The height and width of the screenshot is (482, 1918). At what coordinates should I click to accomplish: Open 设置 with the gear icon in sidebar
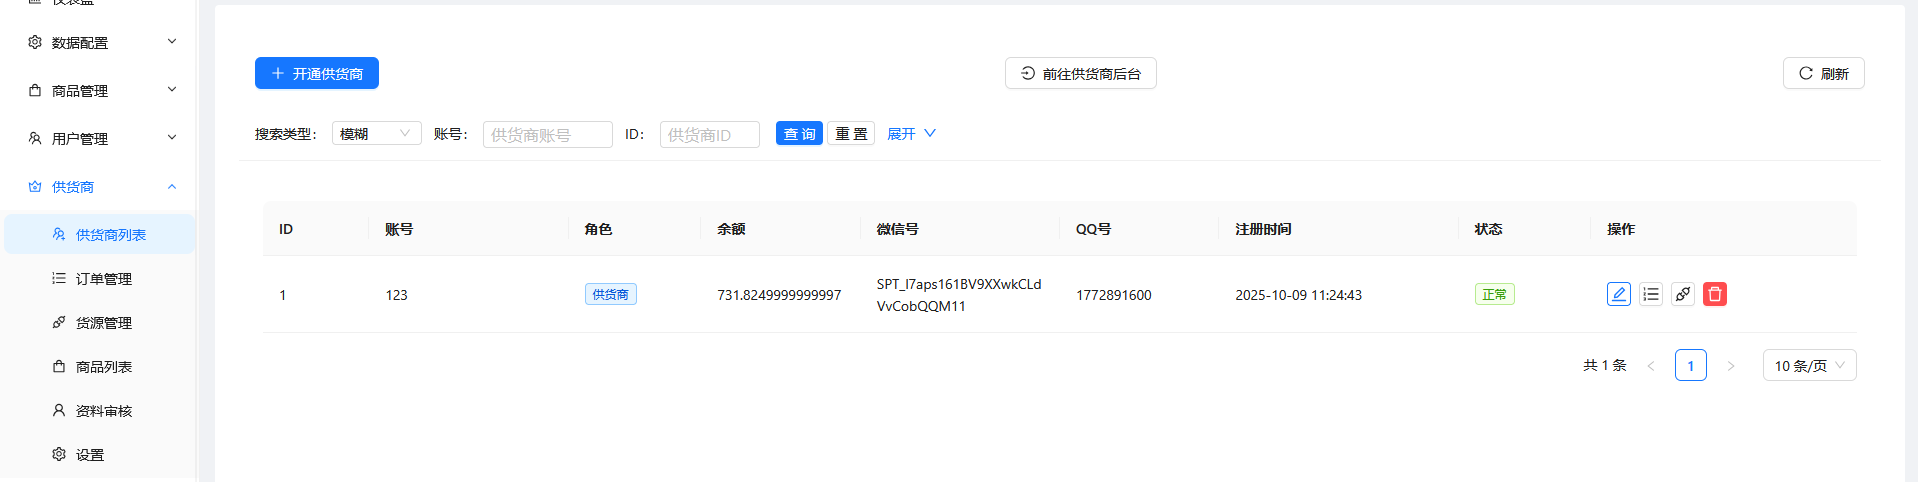coord(89,455)
